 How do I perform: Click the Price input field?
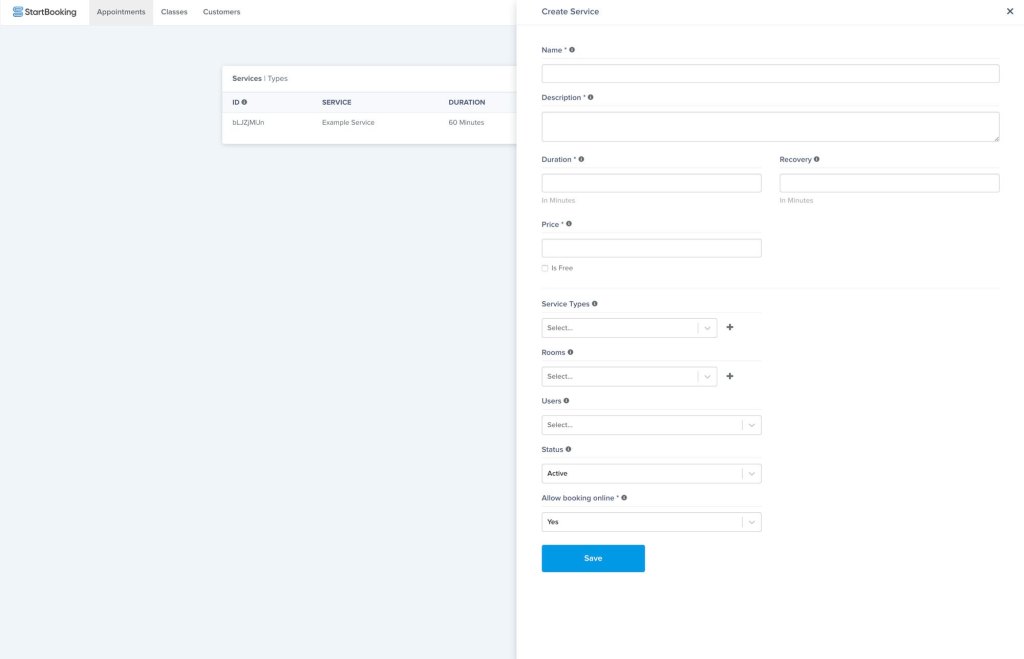pyautogui.click(x=651, y=248)
